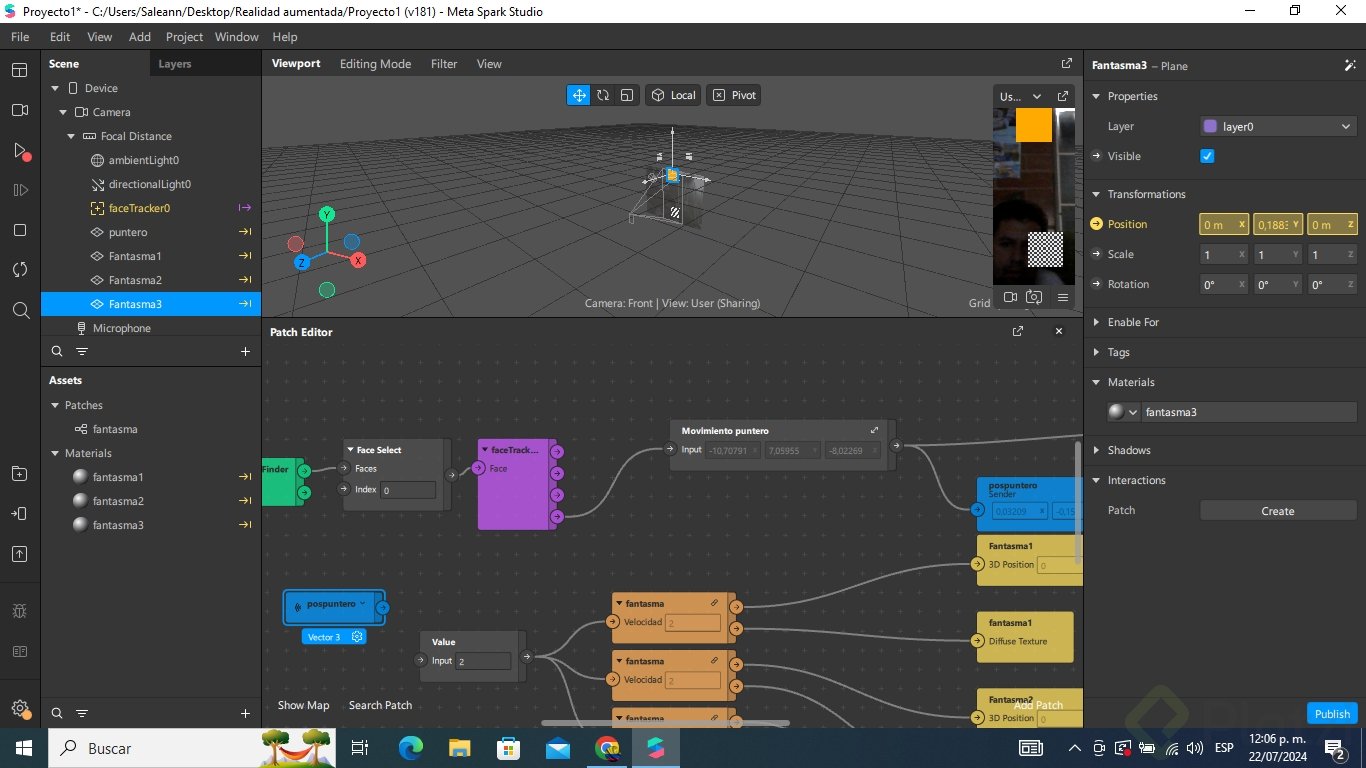Click the orange square in camera preview

point(1033,125)
